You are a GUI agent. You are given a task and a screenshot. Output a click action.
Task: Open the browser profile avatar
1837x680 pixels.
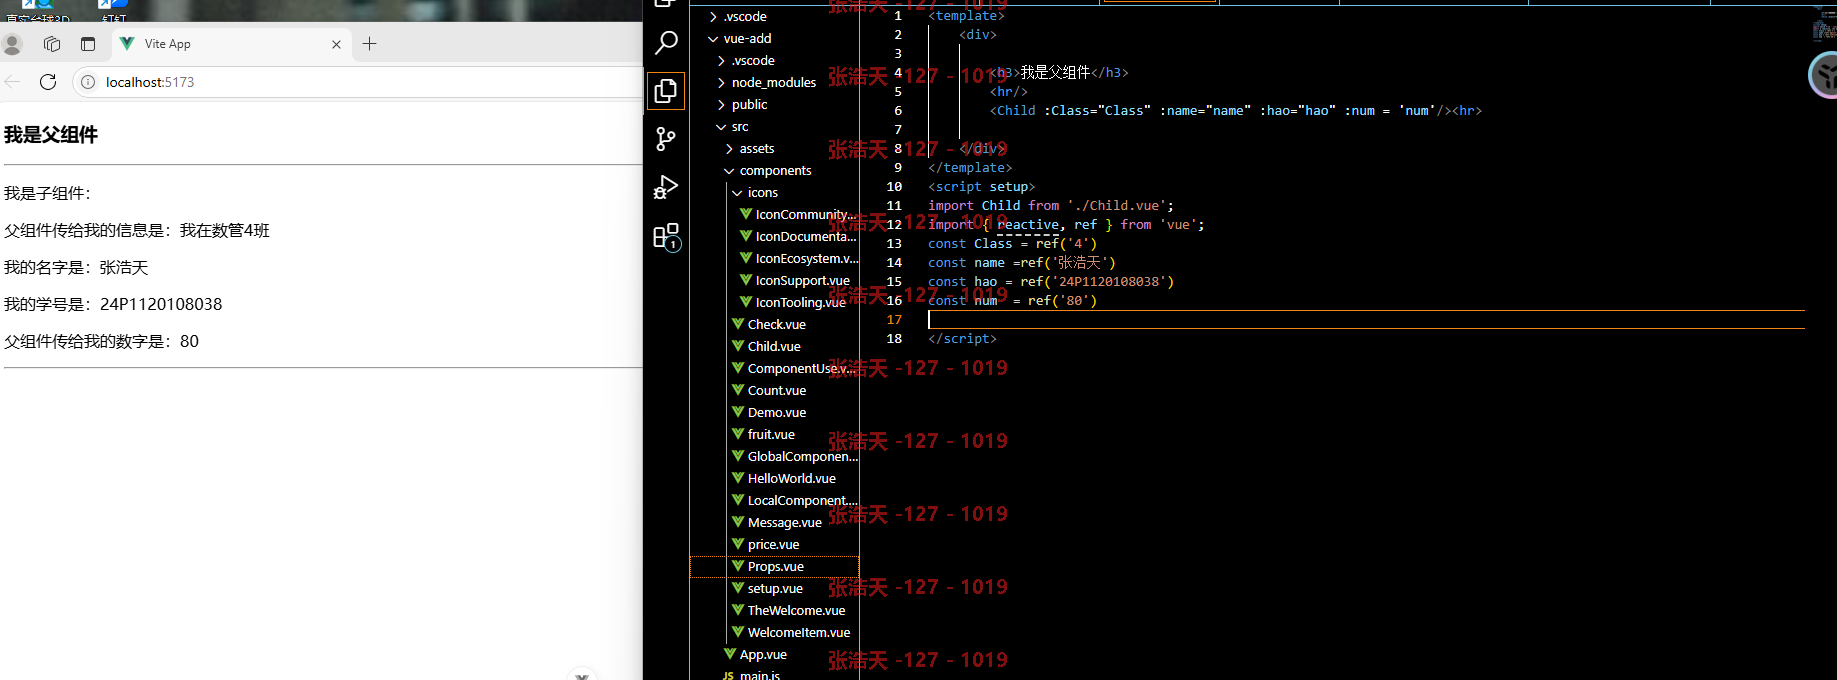point(13,44)
